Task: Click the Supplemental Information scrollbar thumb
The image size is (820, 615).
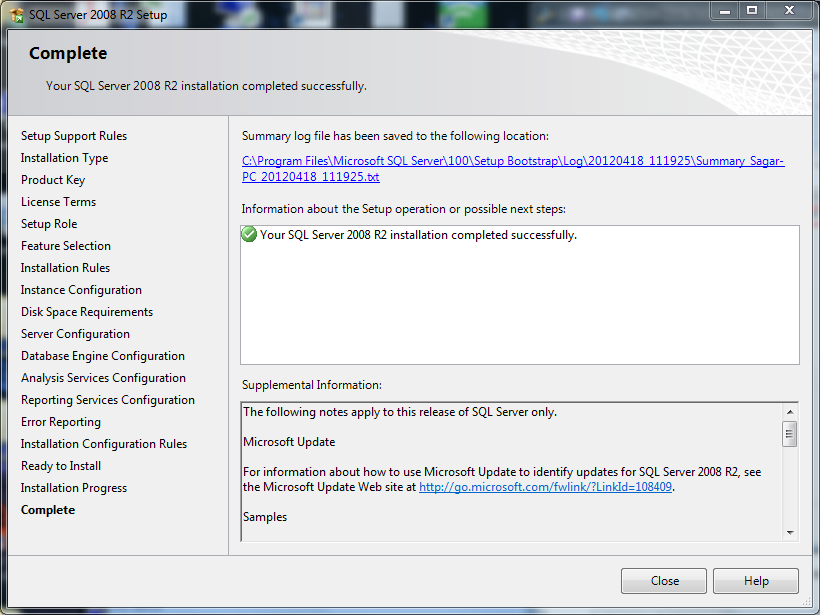Action: 790,434
